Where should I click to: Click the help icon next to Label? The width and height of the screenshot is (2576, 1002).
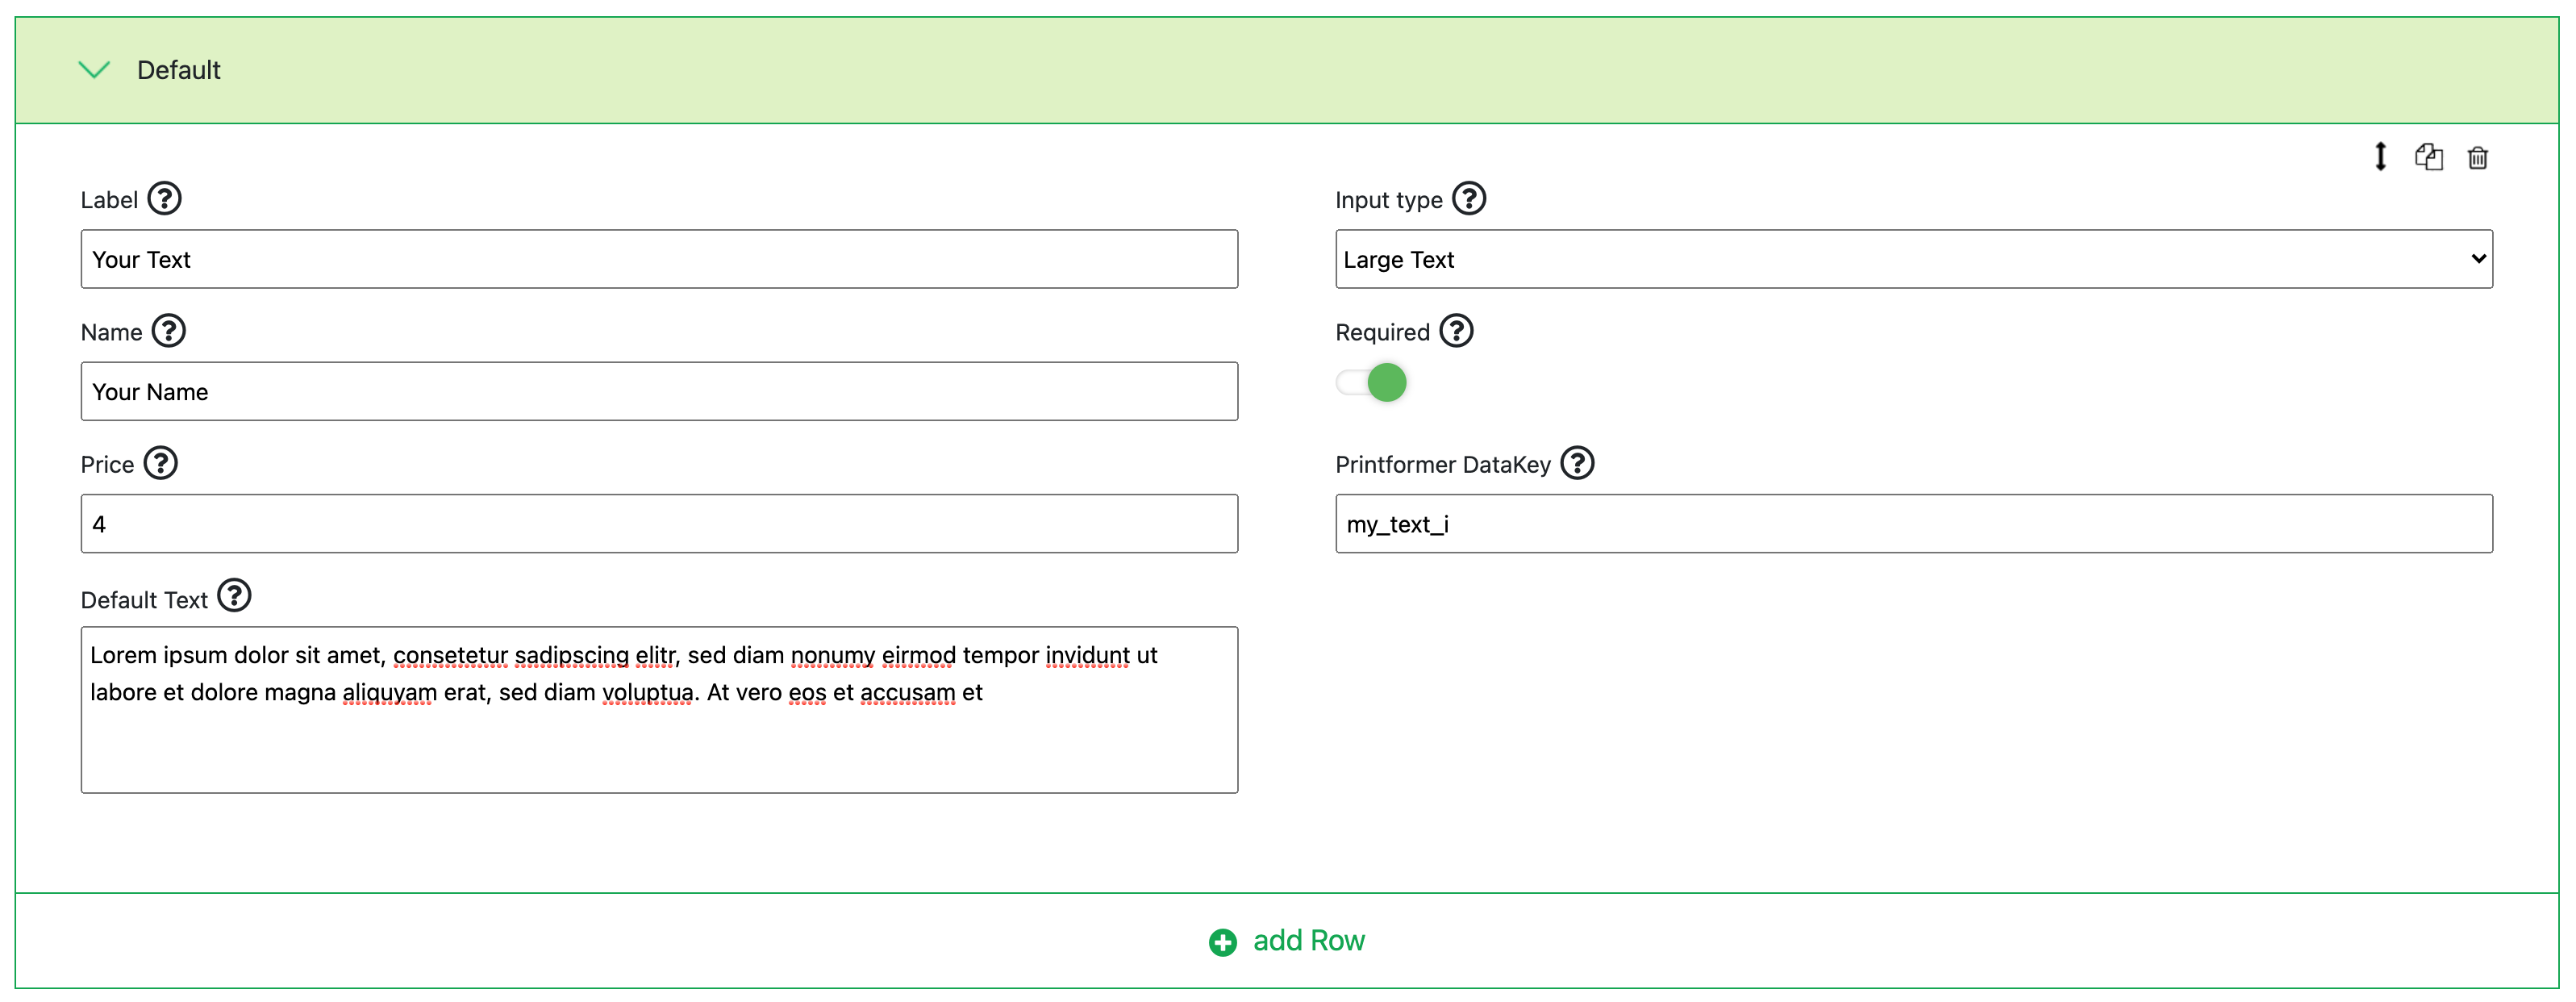164,198
